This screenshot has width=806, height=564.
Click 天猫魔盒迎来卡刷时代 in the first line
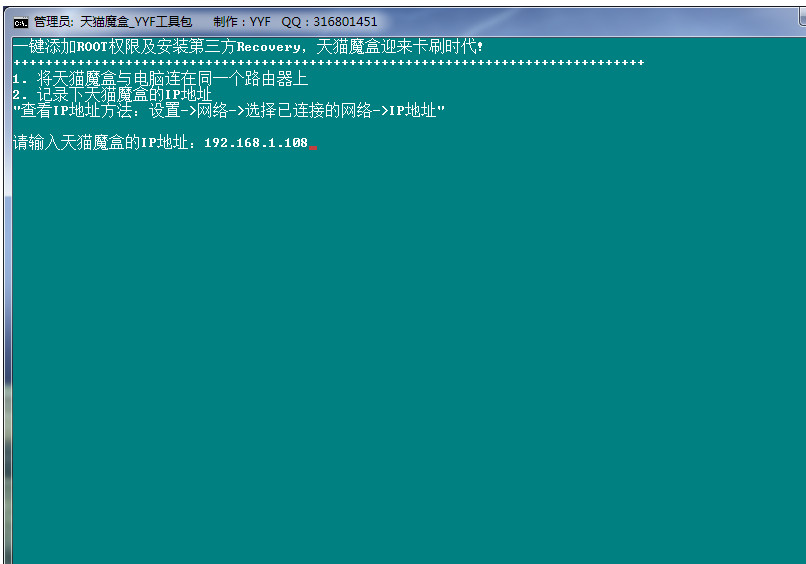399,47
